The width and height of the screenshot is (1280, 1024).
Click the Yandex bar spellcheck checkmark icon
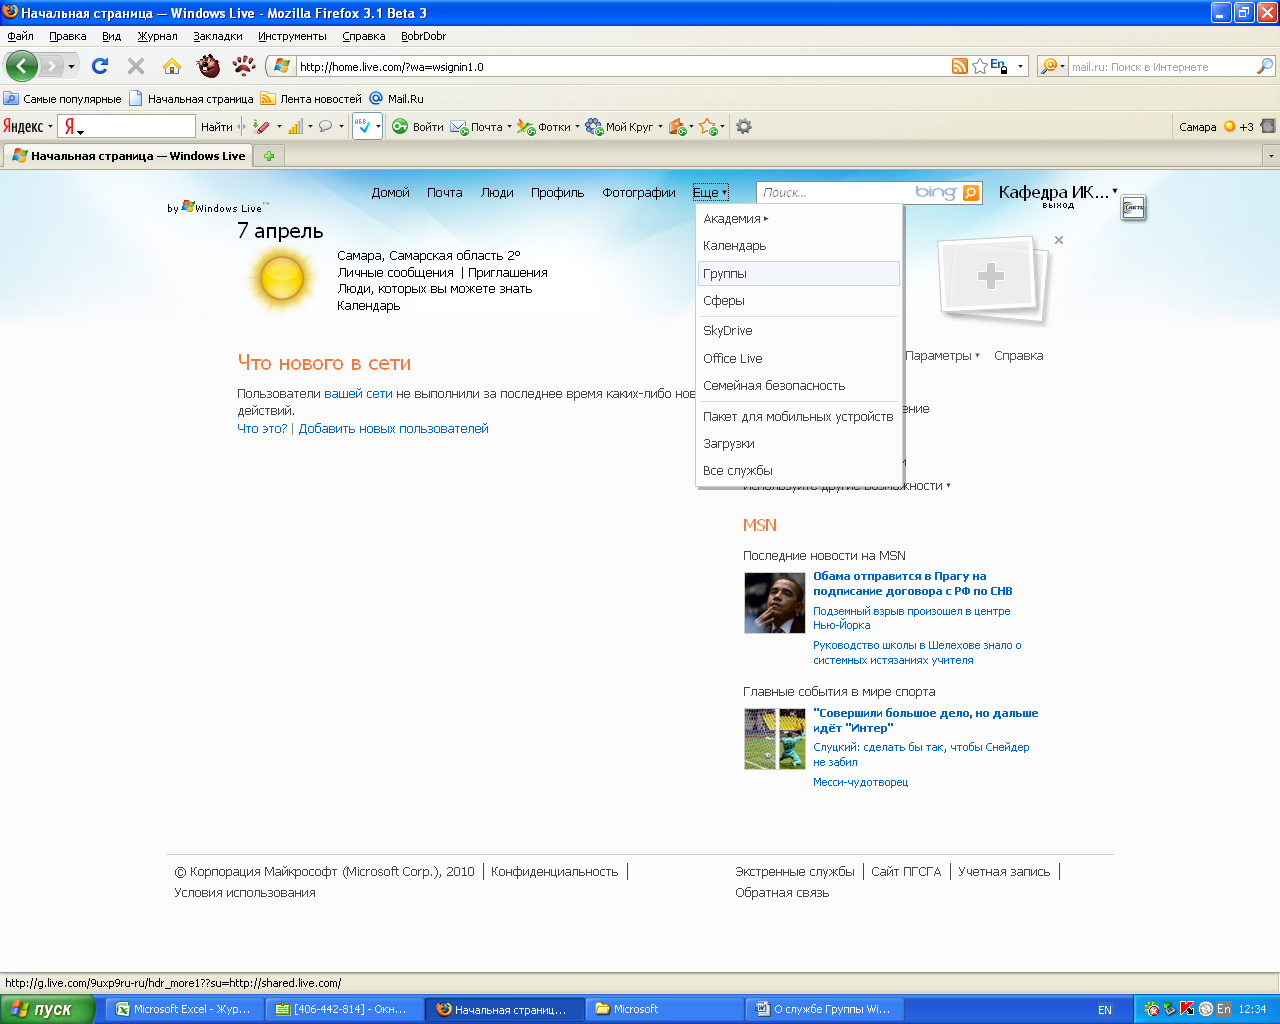tap(363, 127)
